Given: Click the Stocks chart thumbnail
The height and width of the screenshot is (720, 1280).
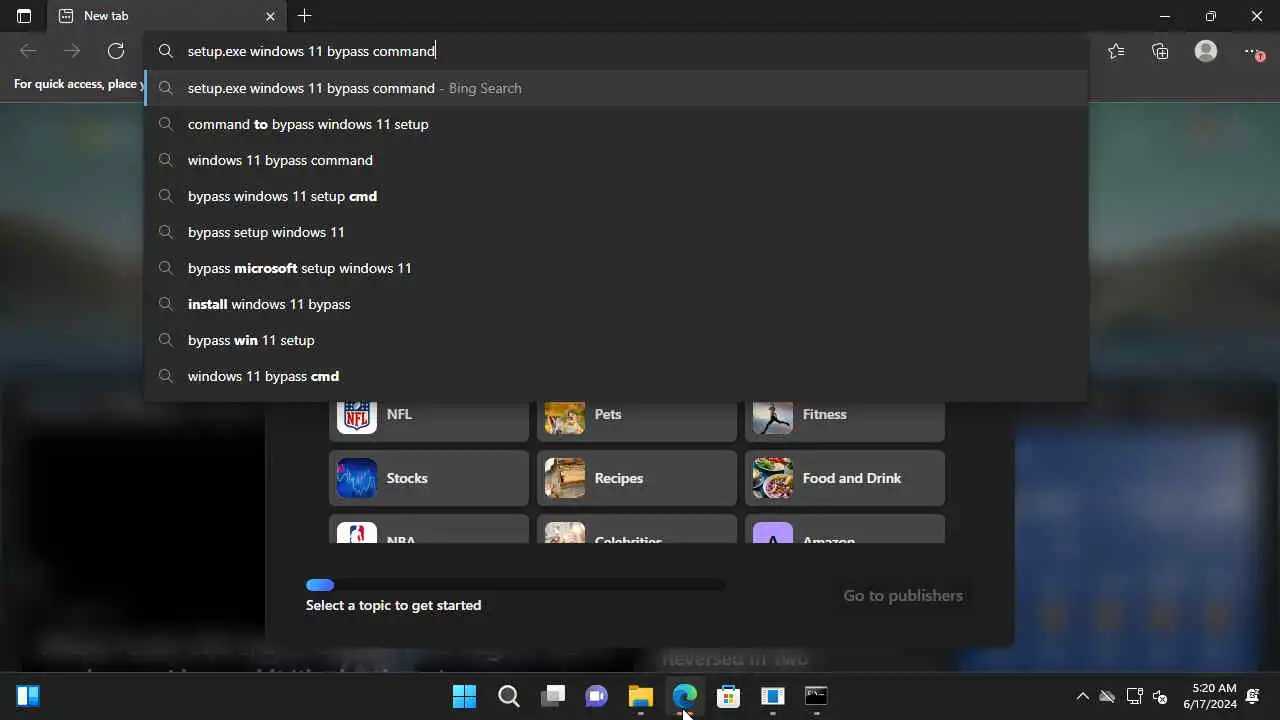Looking at the screenshot, I should click(x=357, y=478).
